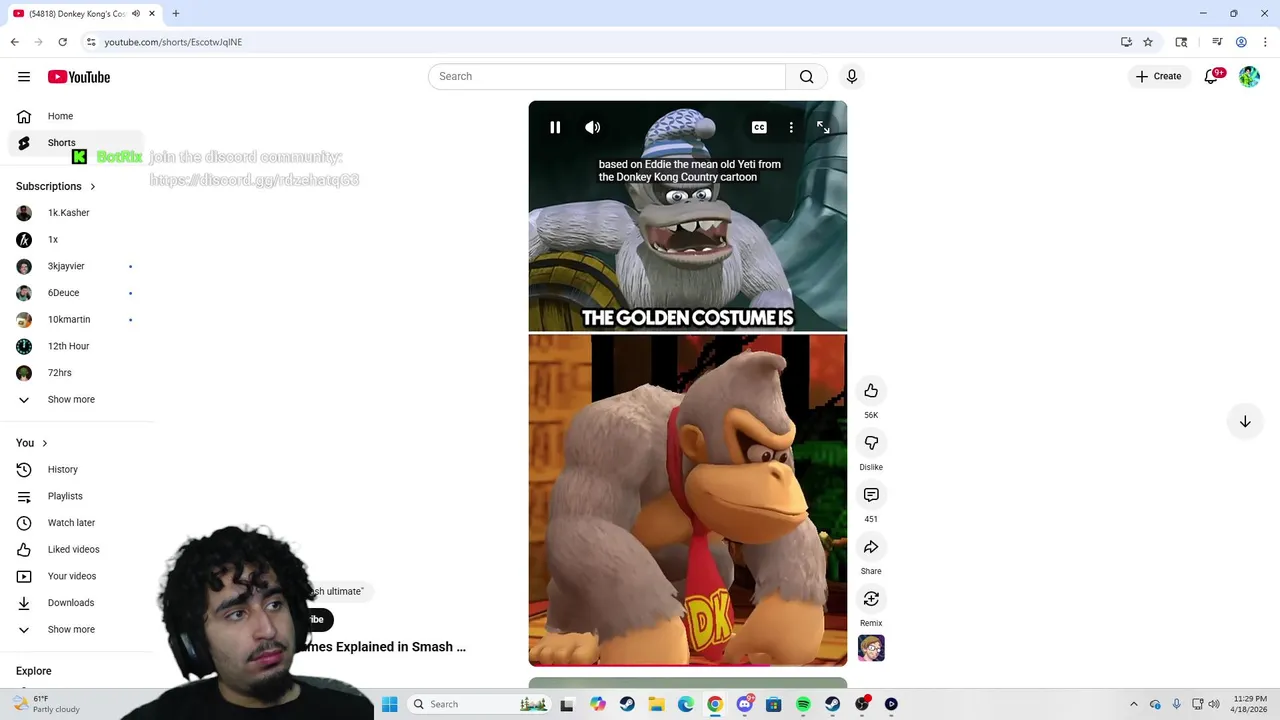Open Liked videos
The image size is (1280, 720).
(75, 550)
